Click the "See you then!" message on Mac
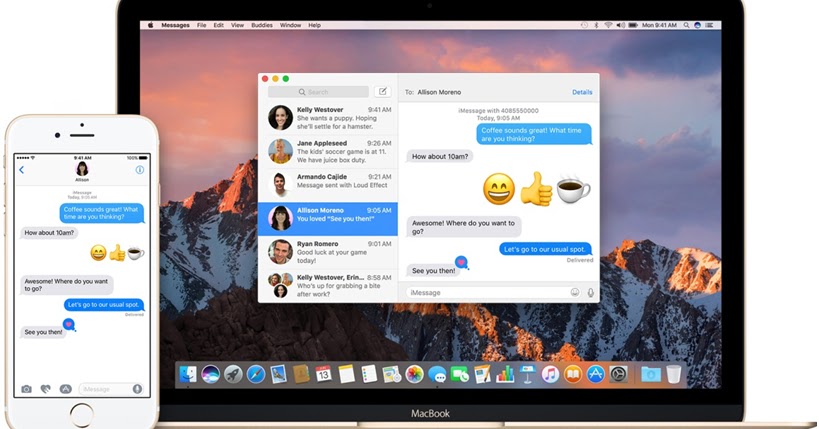The height and width of the screenshot is (429, 819). 433,271
